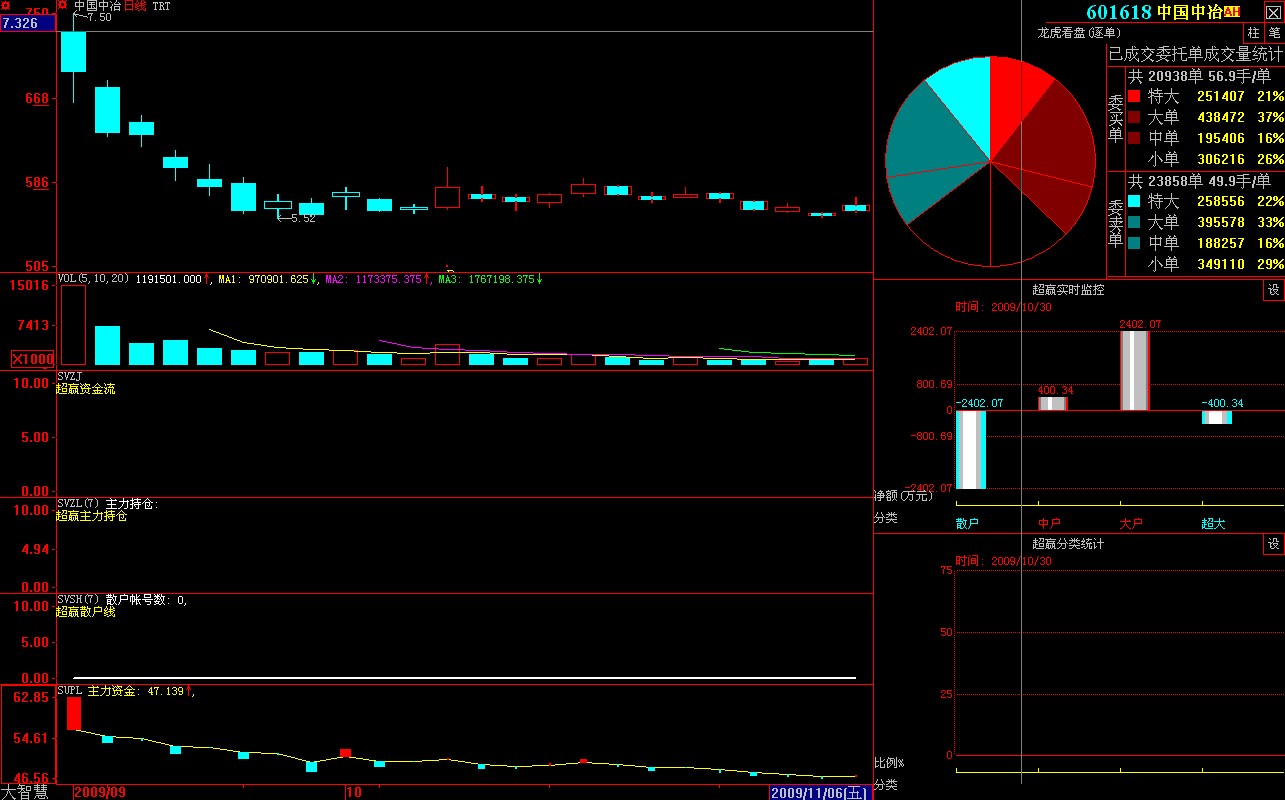Open 设 settings for 超赢分类统计
1285x800 pixels.
(x=1273, y=544)
